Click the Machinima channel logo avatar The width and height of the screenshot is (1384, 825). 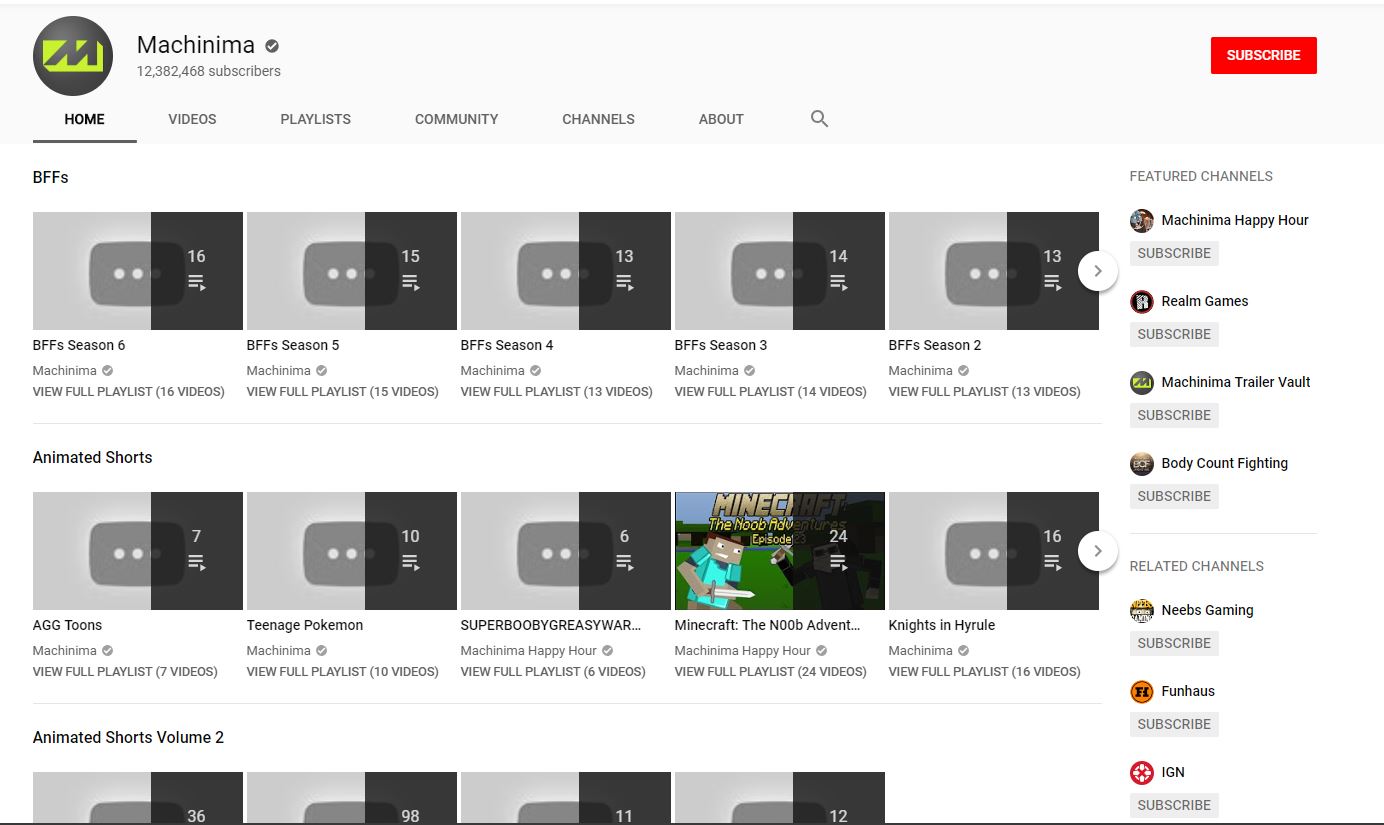pos(72,56)
